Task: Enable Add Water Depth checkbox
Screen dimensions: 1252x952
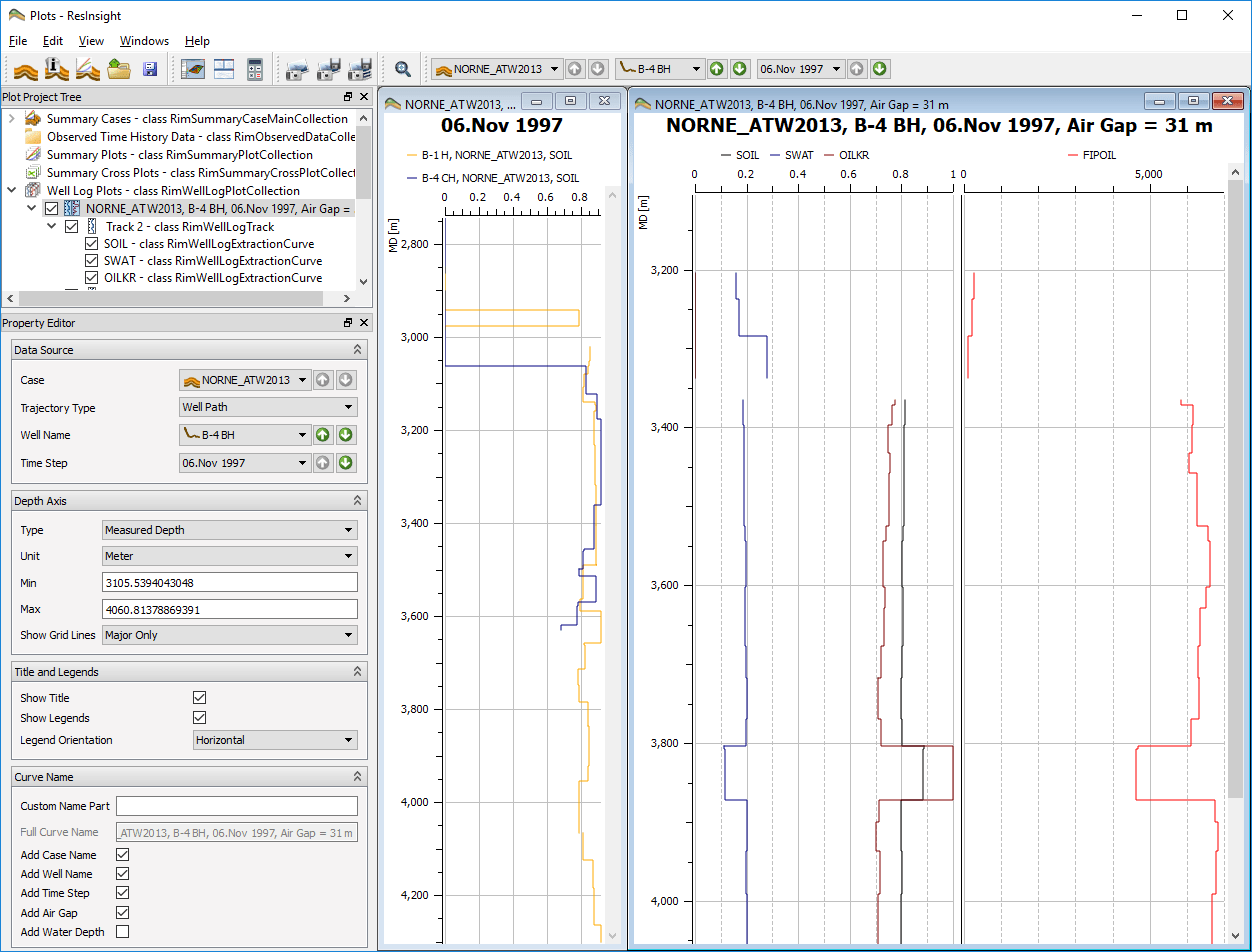Action: coord(123,932)
